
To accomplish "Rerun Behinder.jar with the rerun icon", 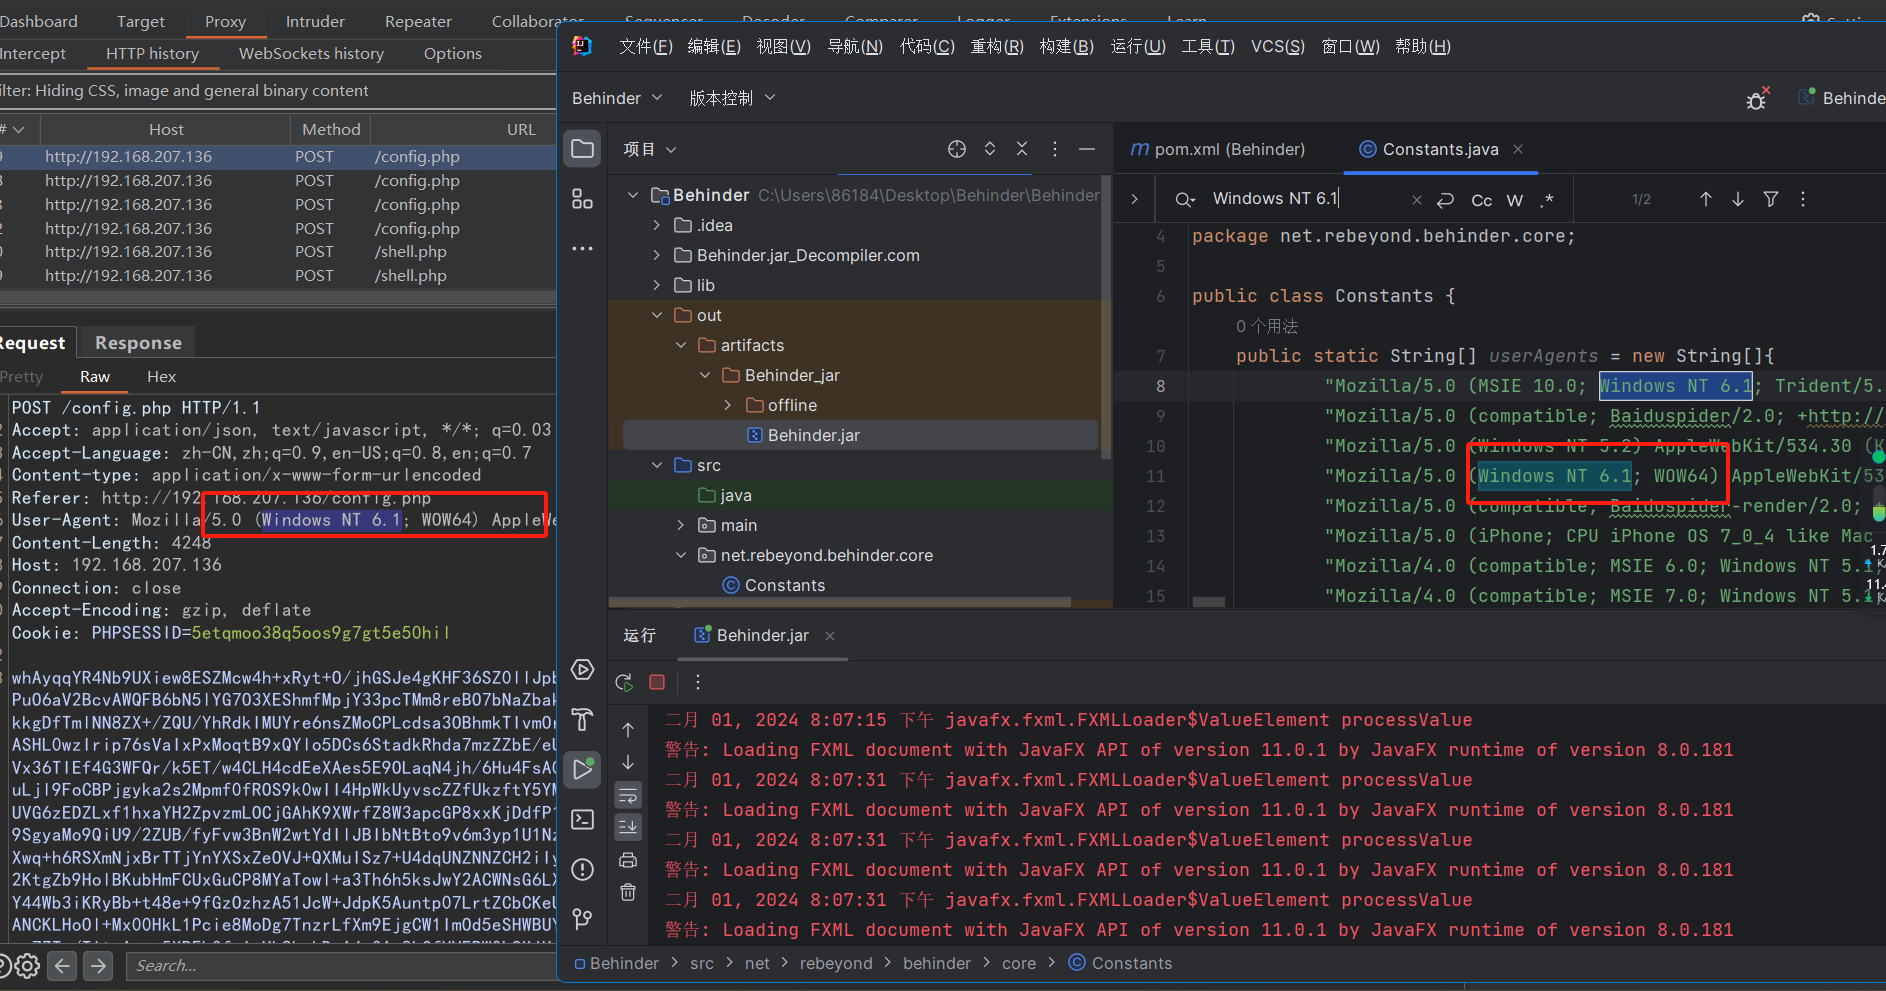I will point(624,682).
